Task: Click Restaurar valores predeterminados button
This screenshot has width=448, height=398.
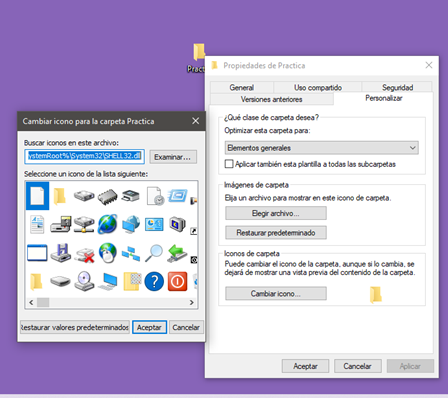Action: pyautogui.click(x=75, y=327)
